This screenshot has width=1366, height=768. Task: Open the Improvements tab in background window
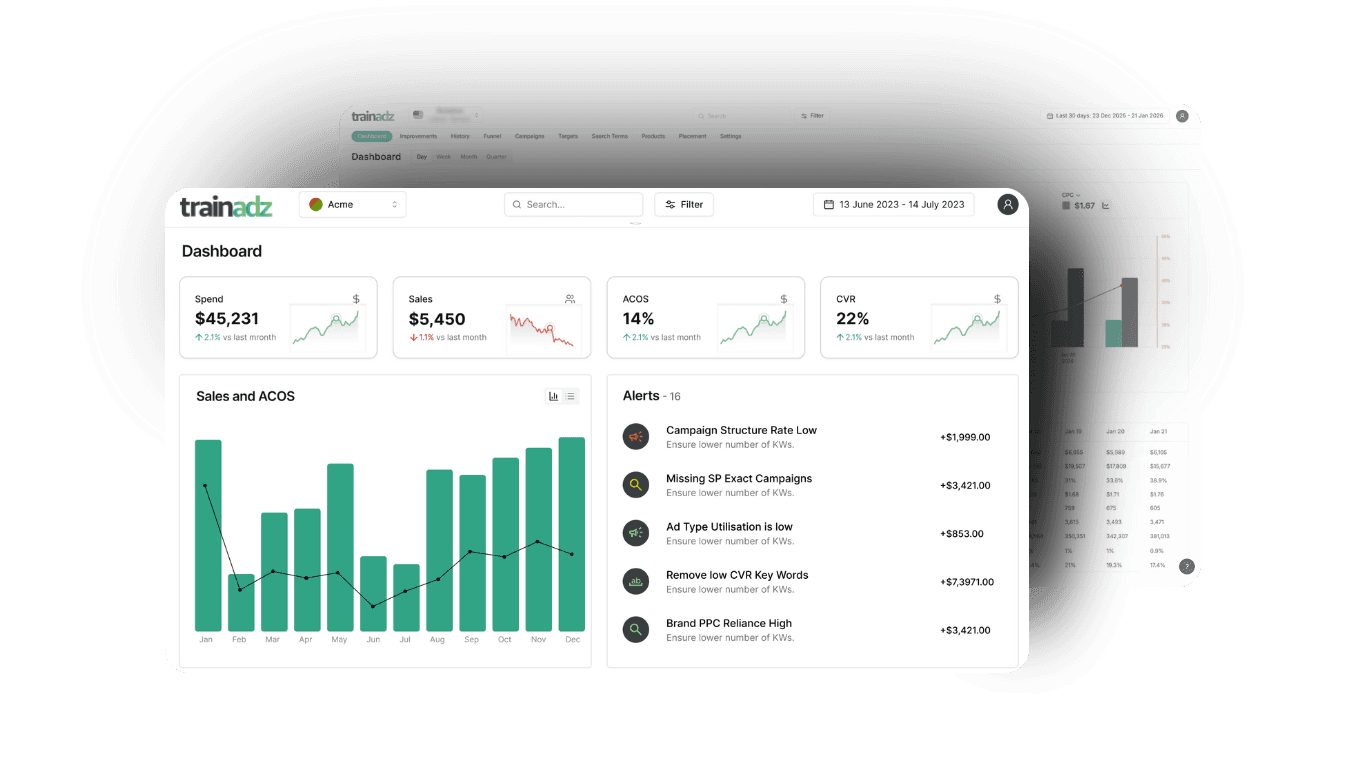point(418,136)
